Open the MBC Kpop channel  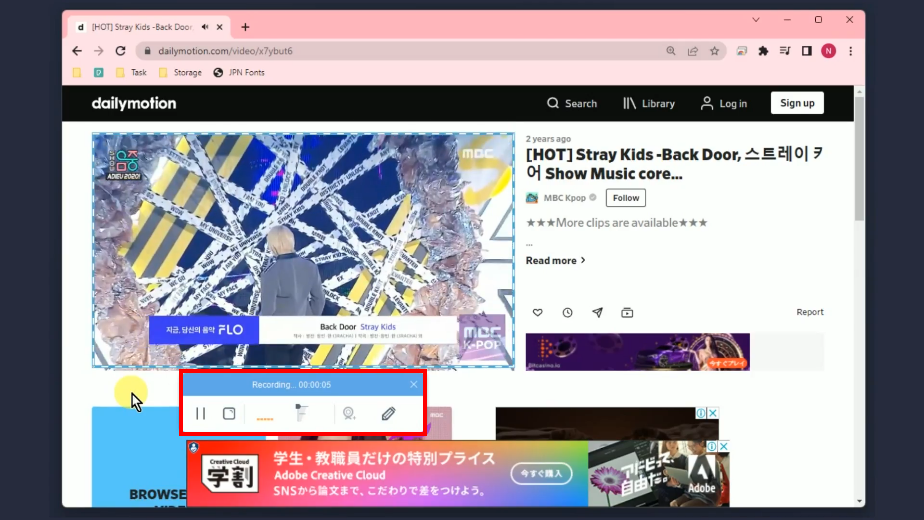(x=564, y=198)
